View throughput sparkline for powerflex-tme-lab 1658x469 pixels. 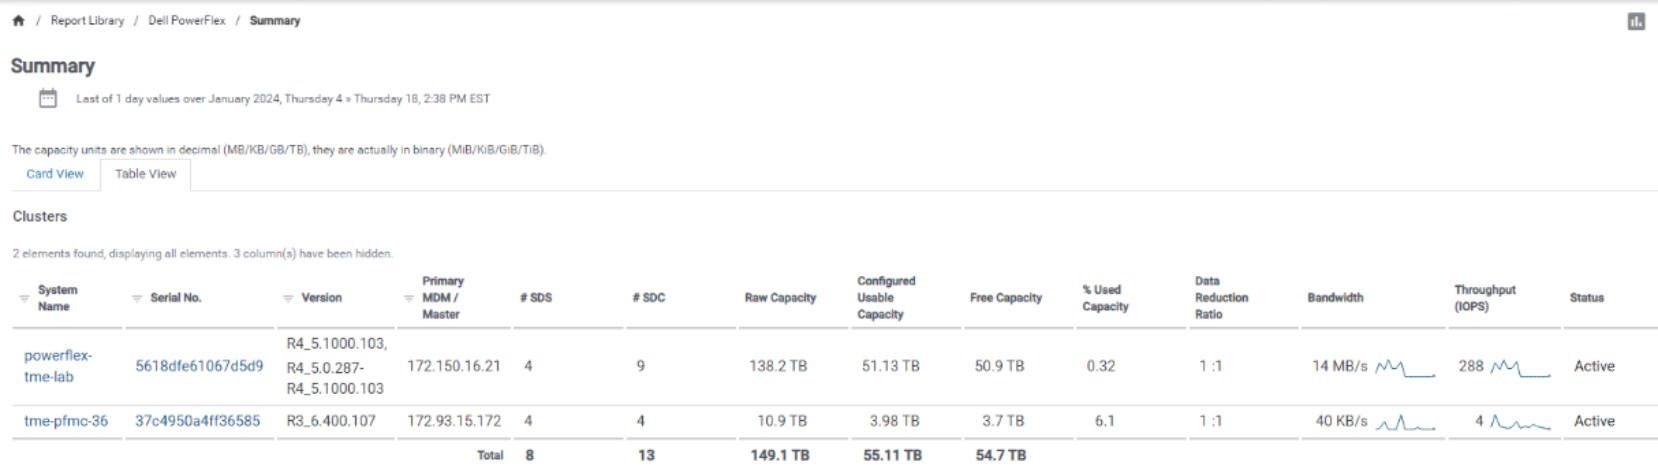[x=1520, y=368]
